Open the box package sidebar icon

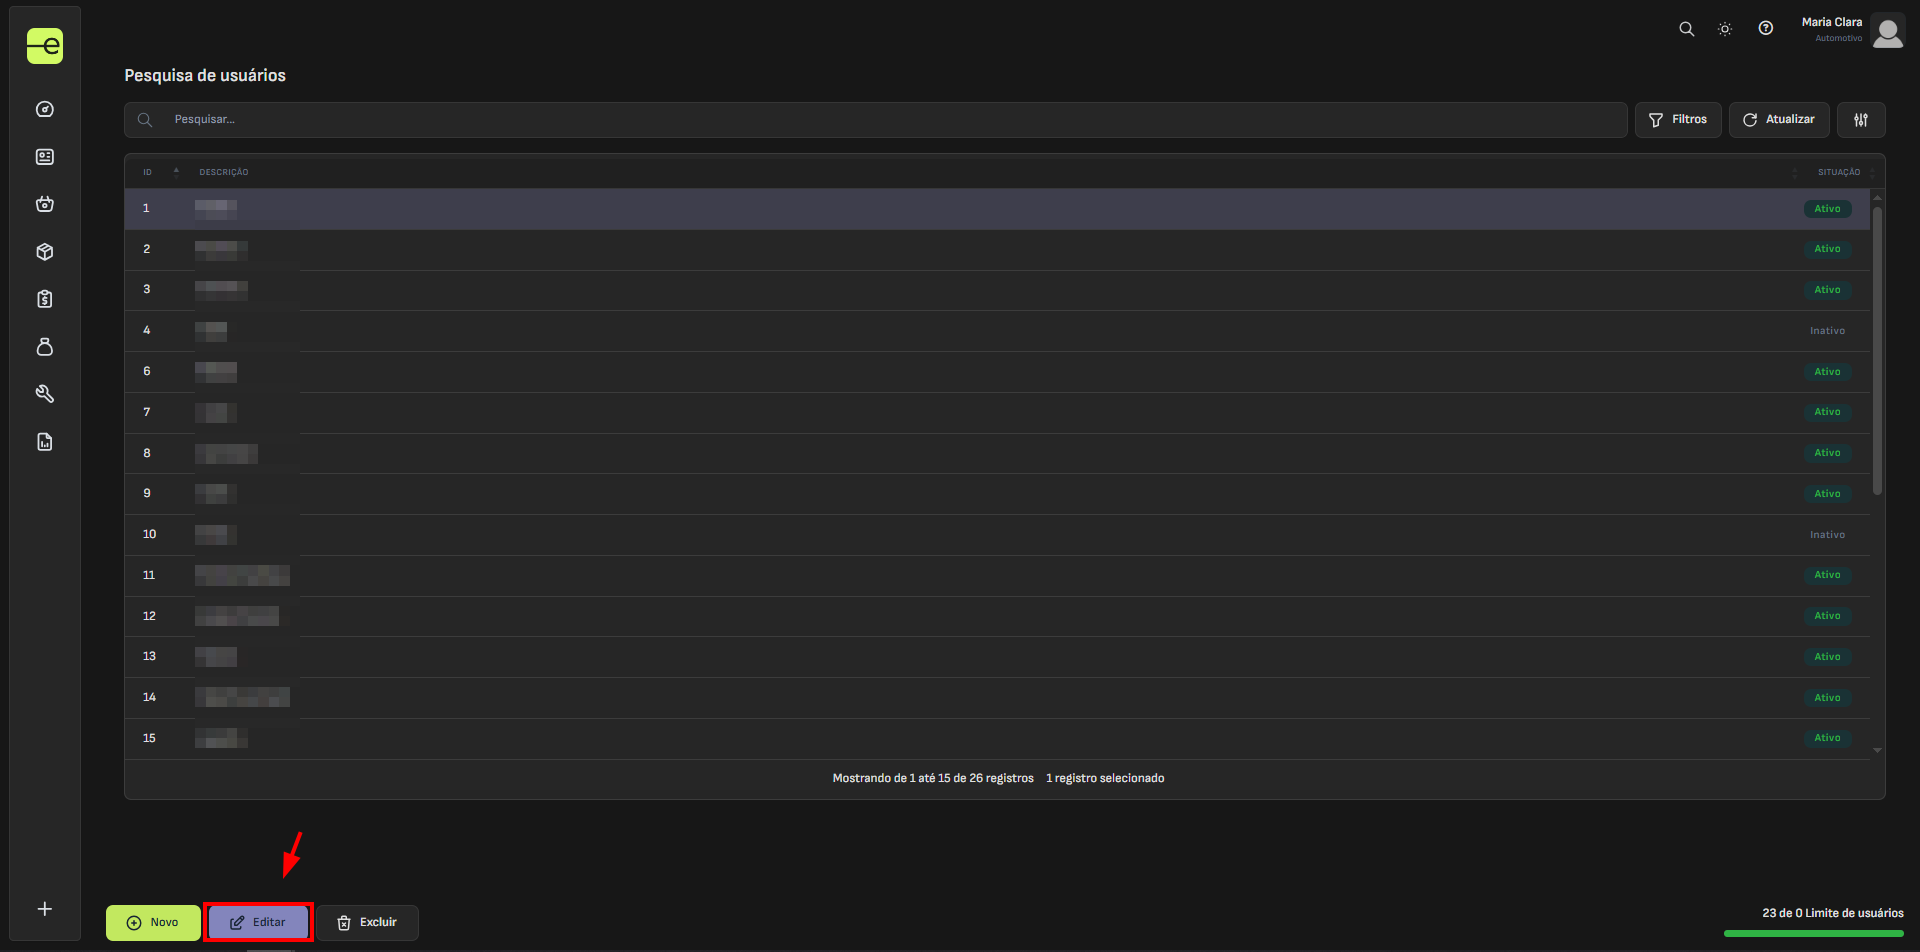point(45,252)
